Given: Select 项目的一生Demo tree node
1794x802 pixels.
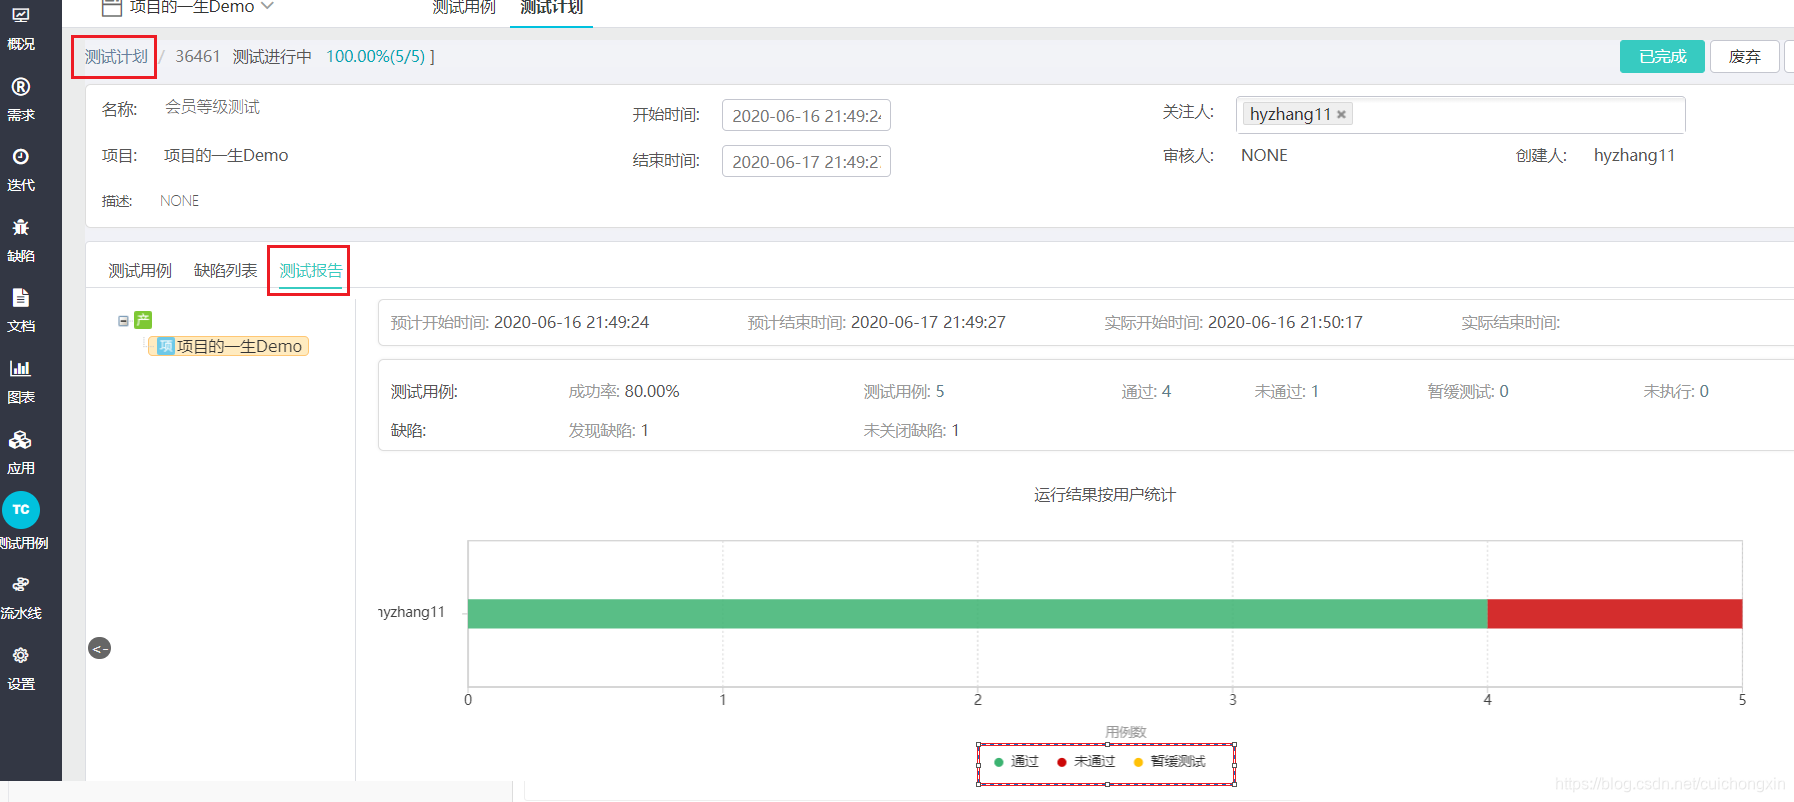Looking at the screenshot, I should click(x=229, y=346).
